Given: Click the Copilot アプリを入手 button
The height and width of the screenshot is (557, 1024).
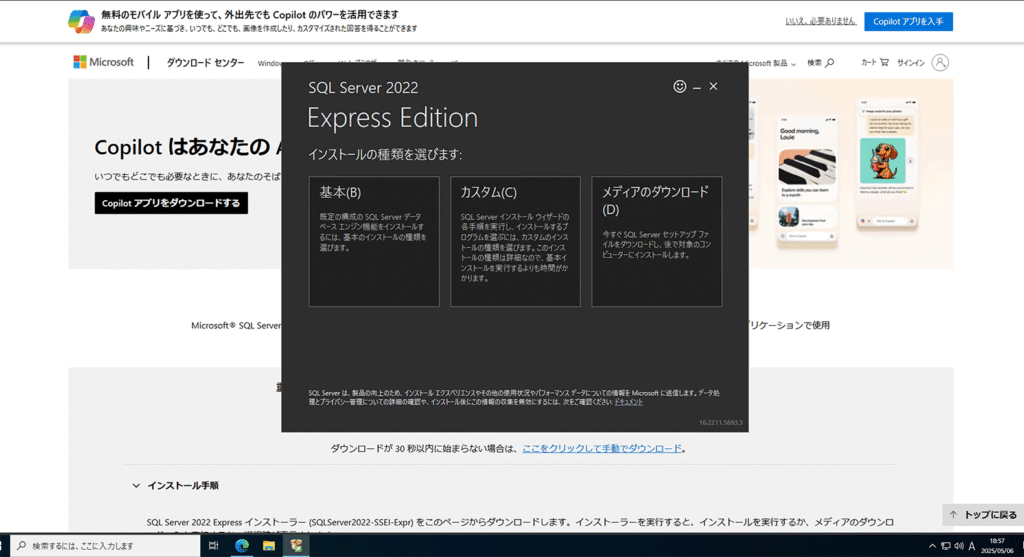Looking at the screenshot, I should point(908,22).
